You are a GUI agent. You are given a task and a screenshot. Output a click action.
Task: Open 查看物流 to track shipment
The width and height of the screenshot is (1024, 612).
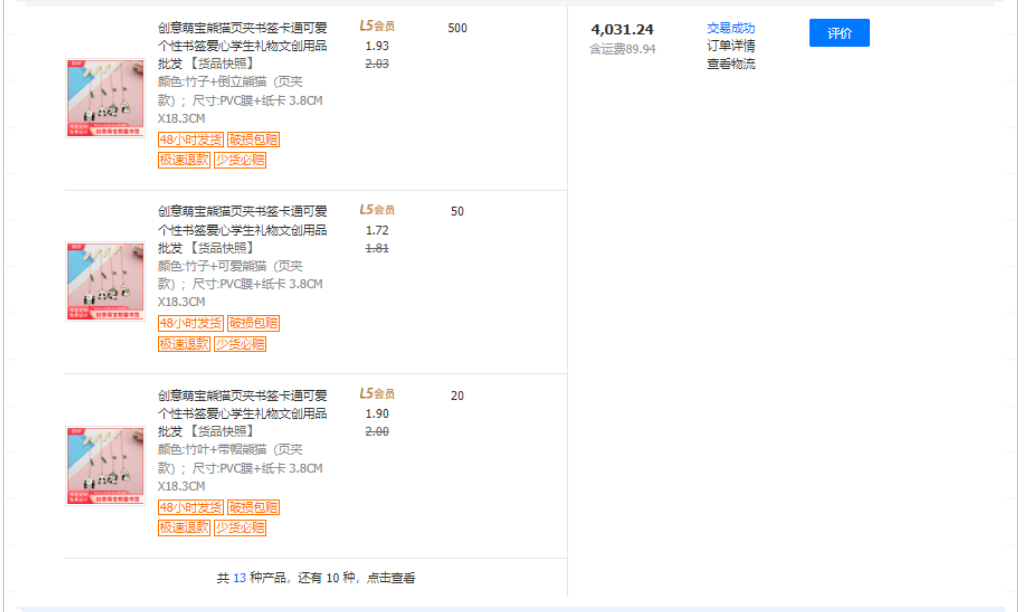click(731, 64)
